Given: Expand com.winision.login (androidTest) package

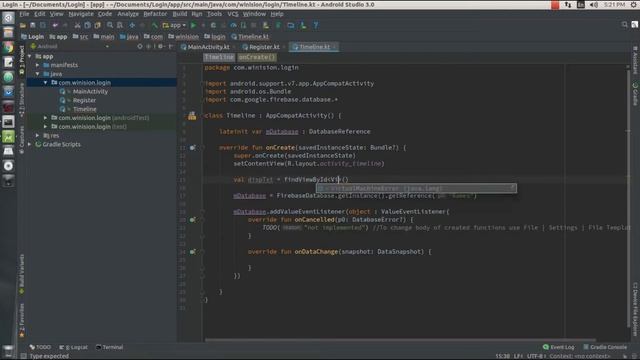Looking at the screenshot, I should click(46, 118).
